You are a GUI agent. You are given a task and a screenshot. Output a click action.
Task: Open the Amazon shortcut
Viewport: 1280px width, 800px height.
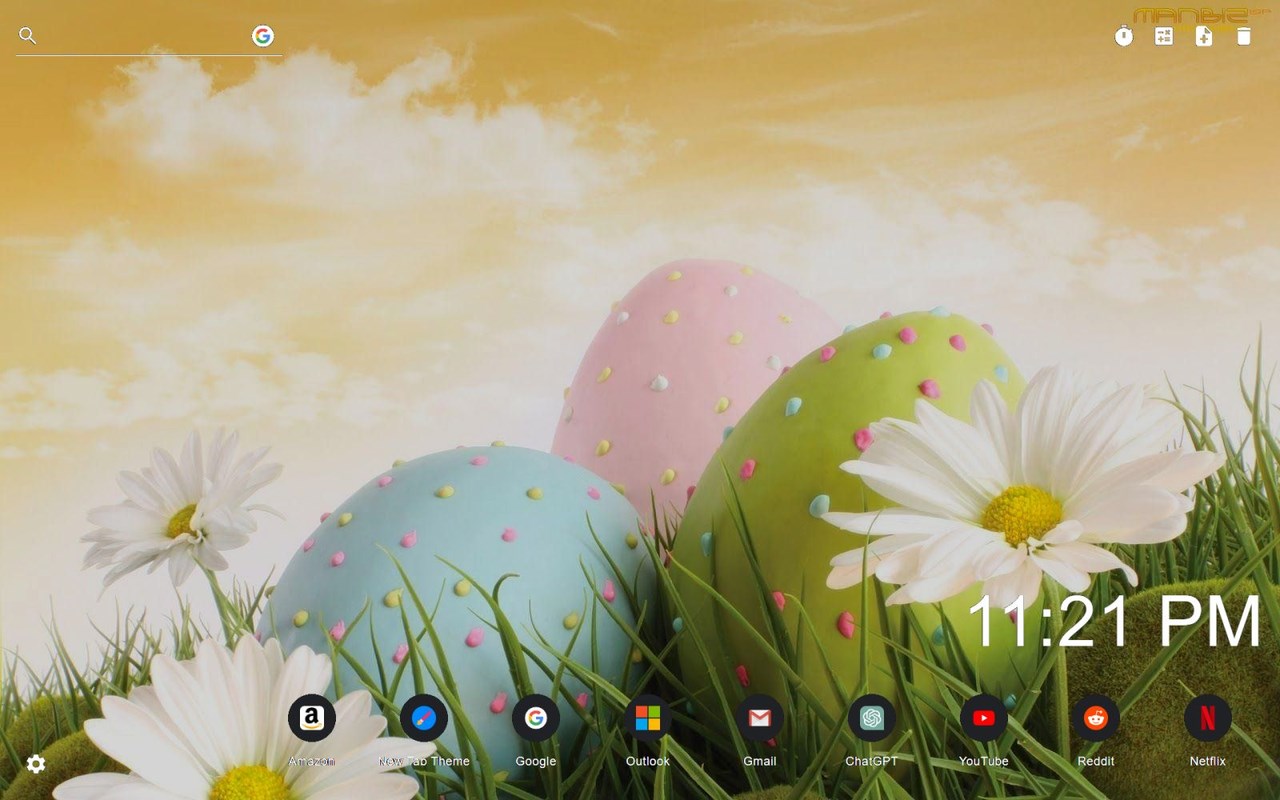coord(312,718)
